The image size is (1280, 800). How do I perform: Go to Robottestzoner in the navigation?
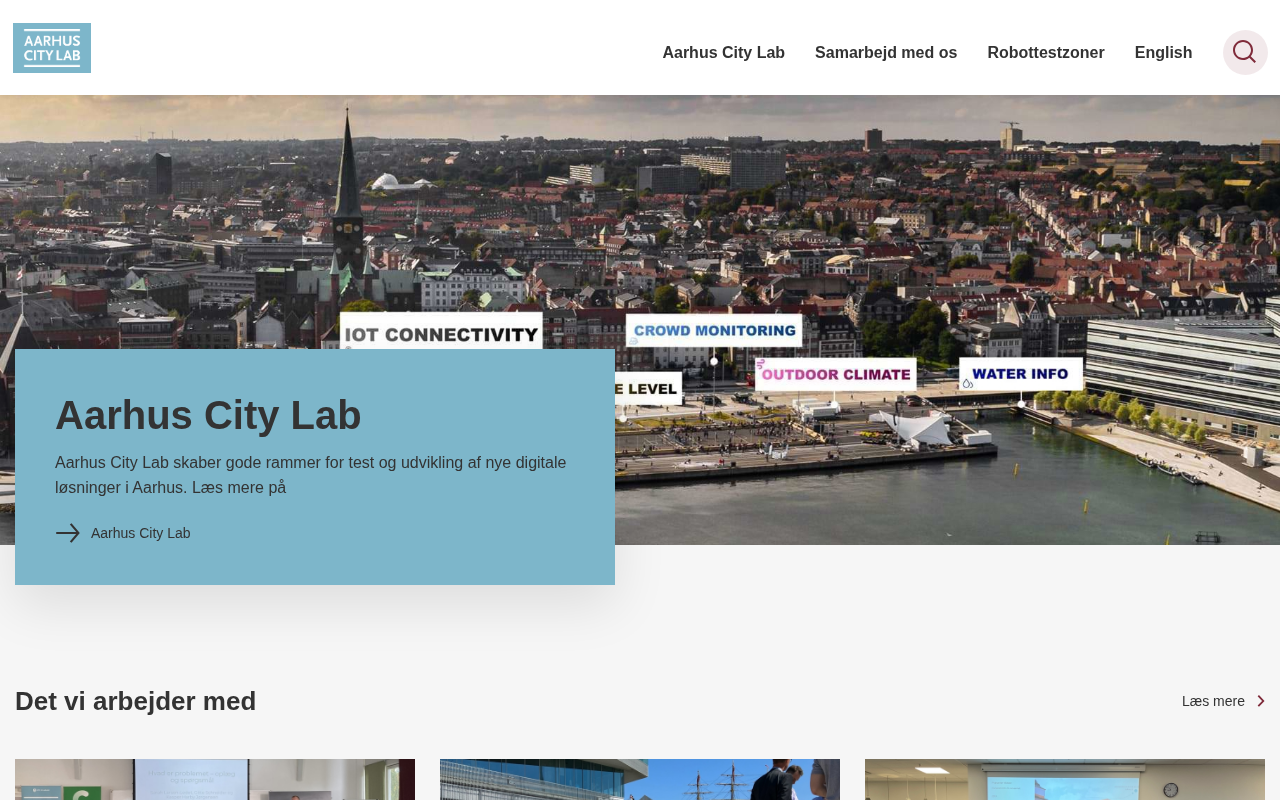tap(1045, 53)
